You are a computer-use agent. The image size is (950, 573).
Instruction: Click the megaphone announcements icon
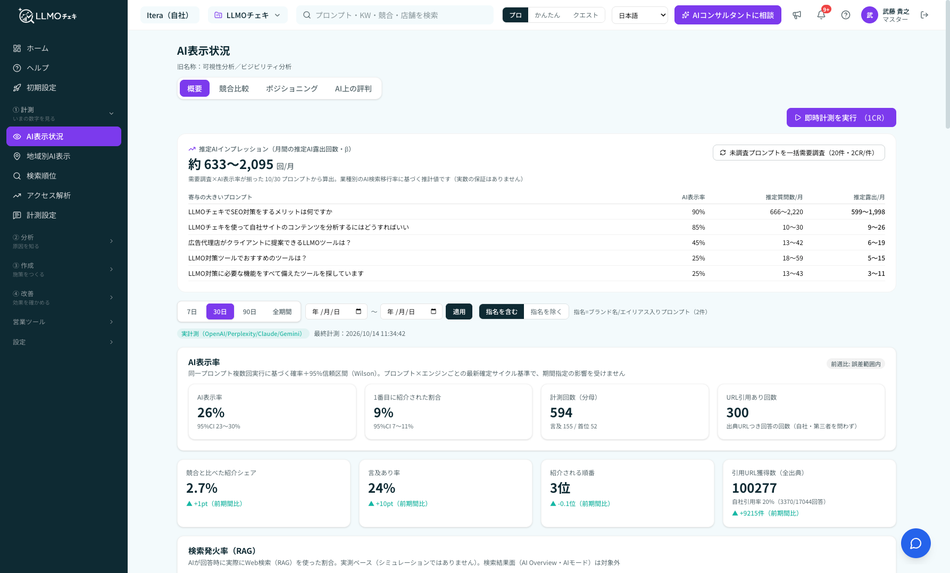point(797,15)
